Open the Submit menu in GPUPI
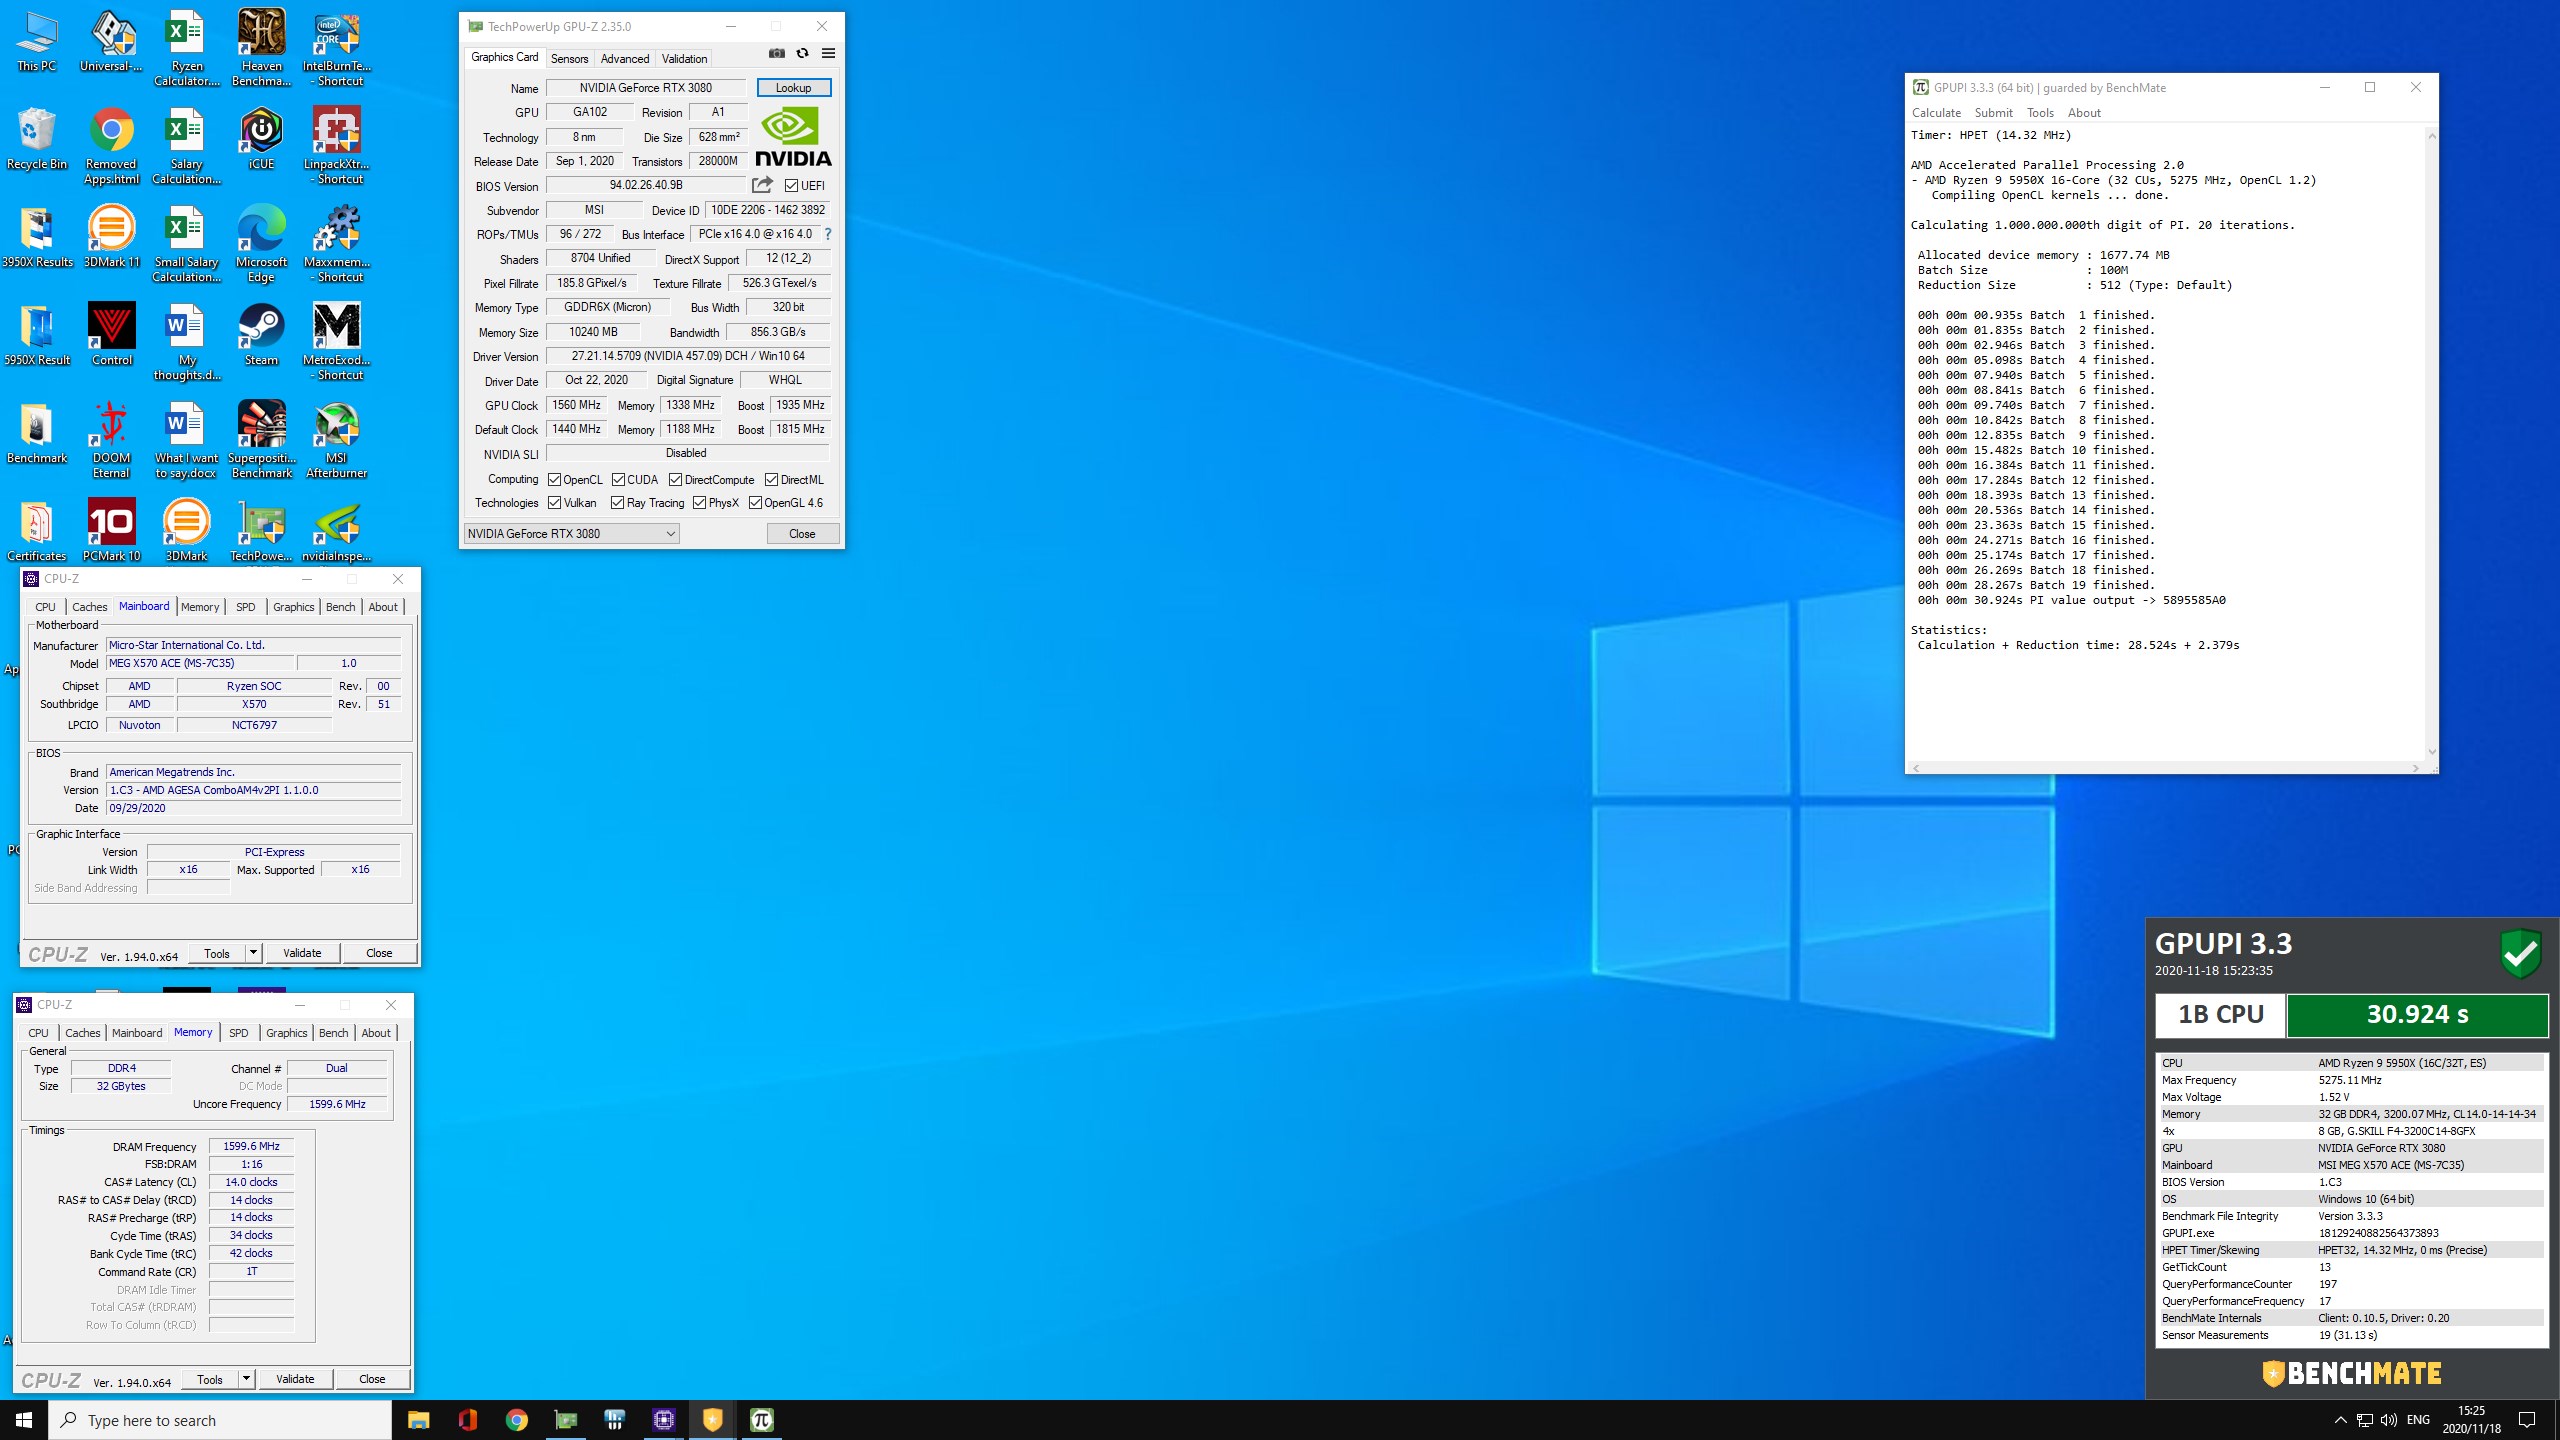 (1993, 113)
